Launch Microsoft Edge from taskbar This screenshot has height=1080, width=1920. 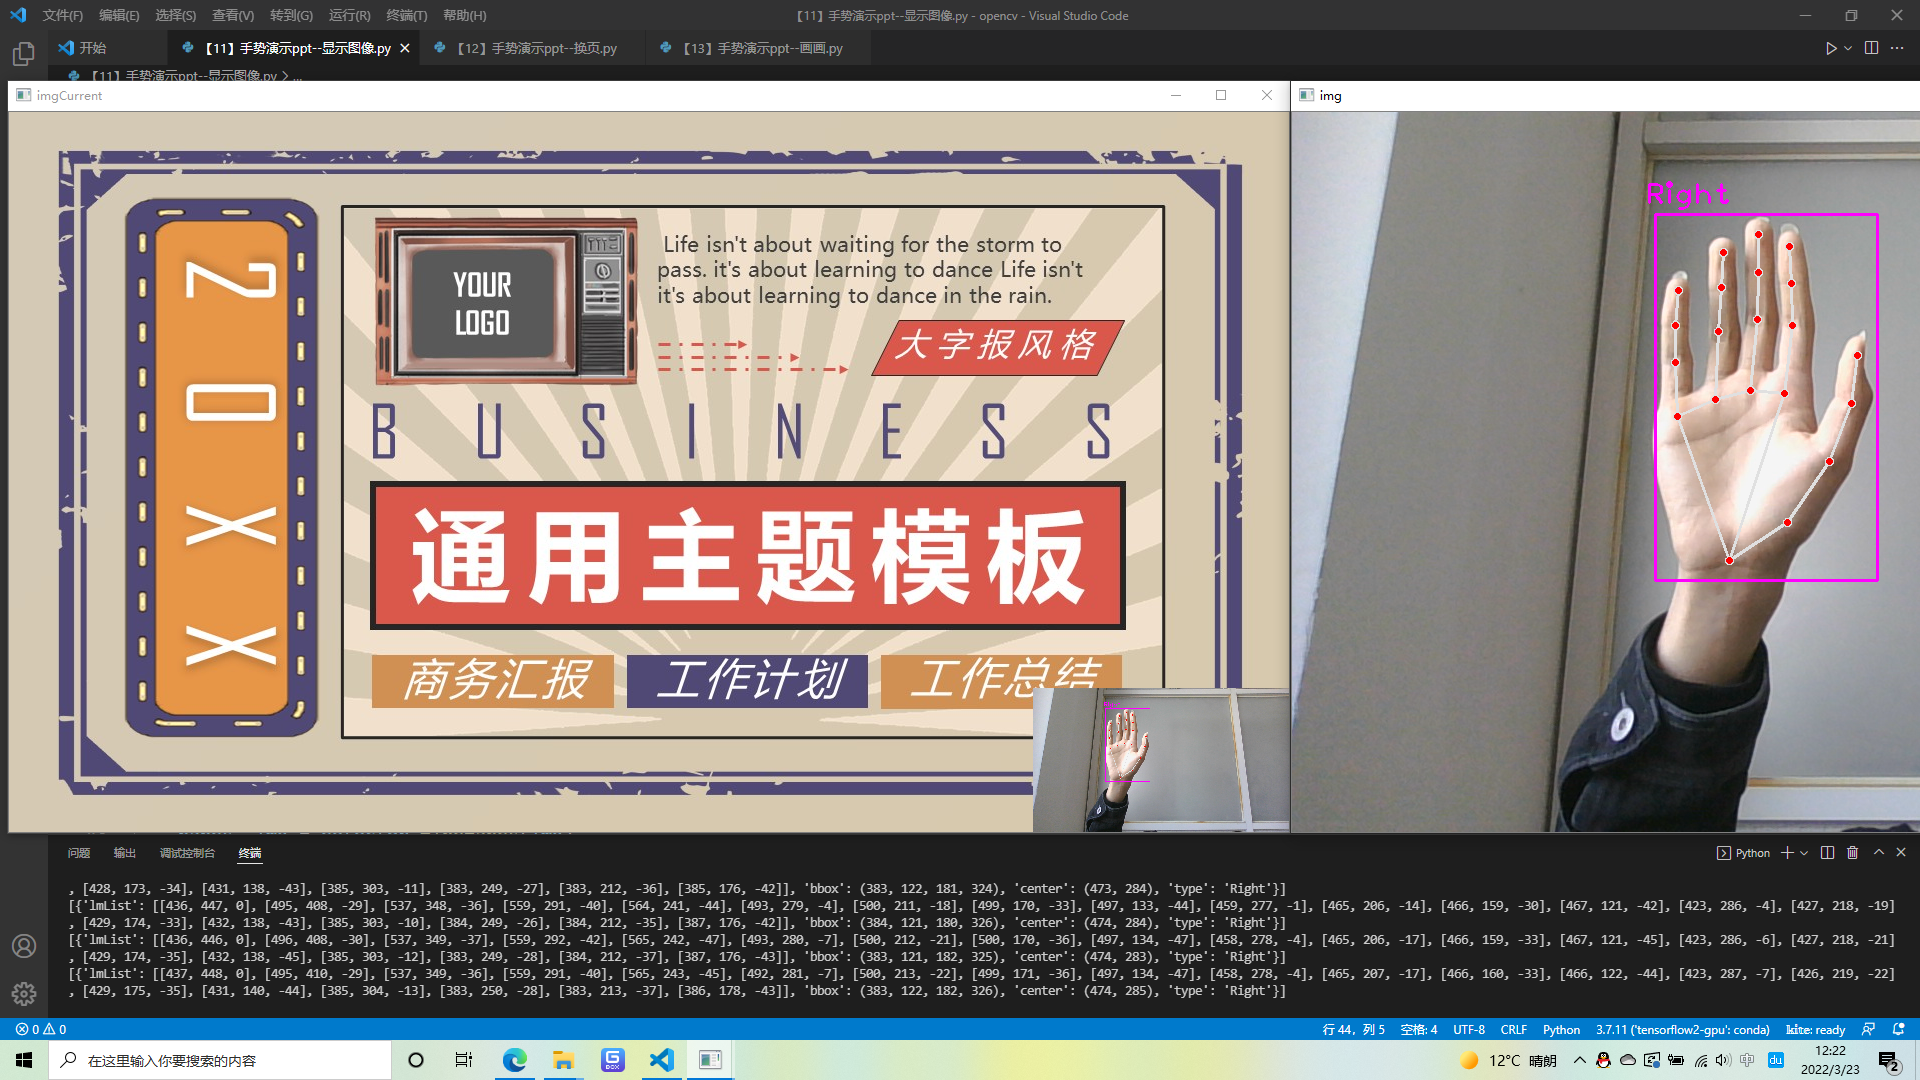click(514, 1060)
